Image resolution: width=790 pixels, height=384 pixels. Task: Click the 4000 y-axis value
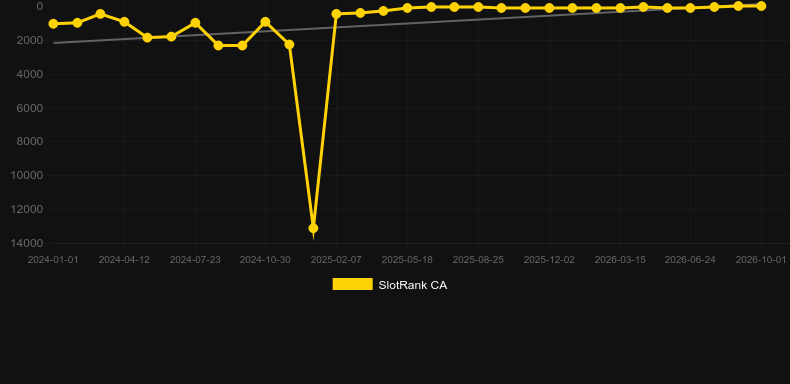coord(30,74)
